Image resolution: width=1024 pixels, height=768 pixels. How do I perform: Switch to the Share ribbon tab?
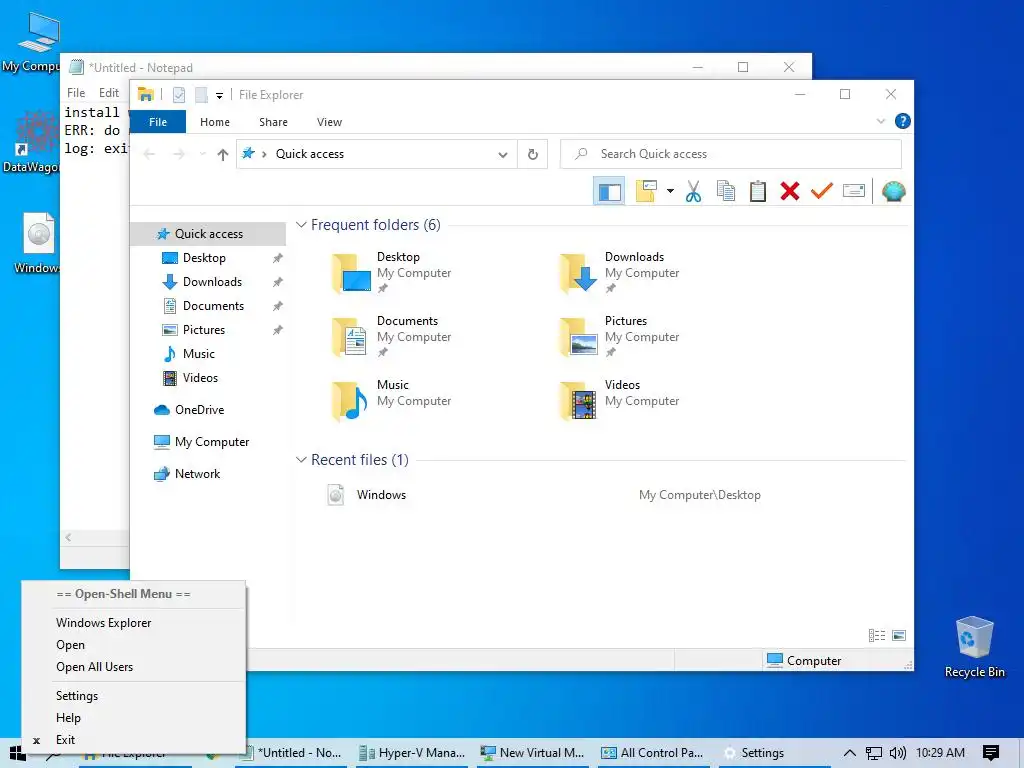click(273, 122)
